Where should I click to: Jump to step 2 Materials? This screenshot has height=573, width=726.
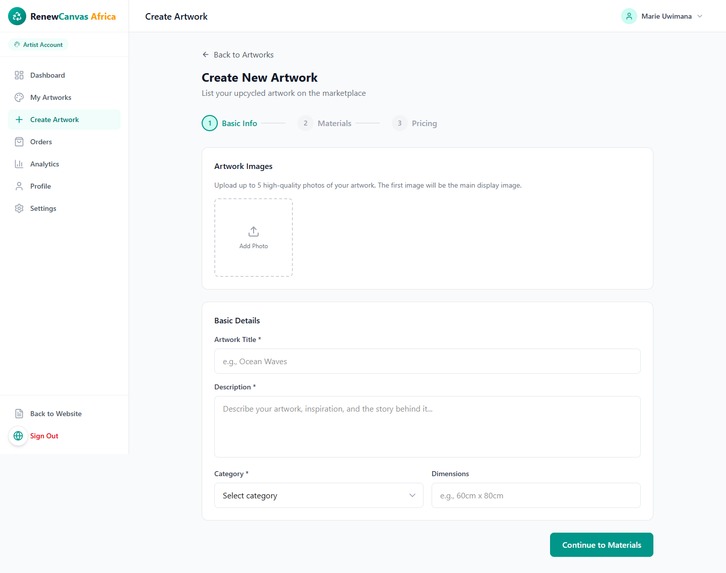(325, 123)
